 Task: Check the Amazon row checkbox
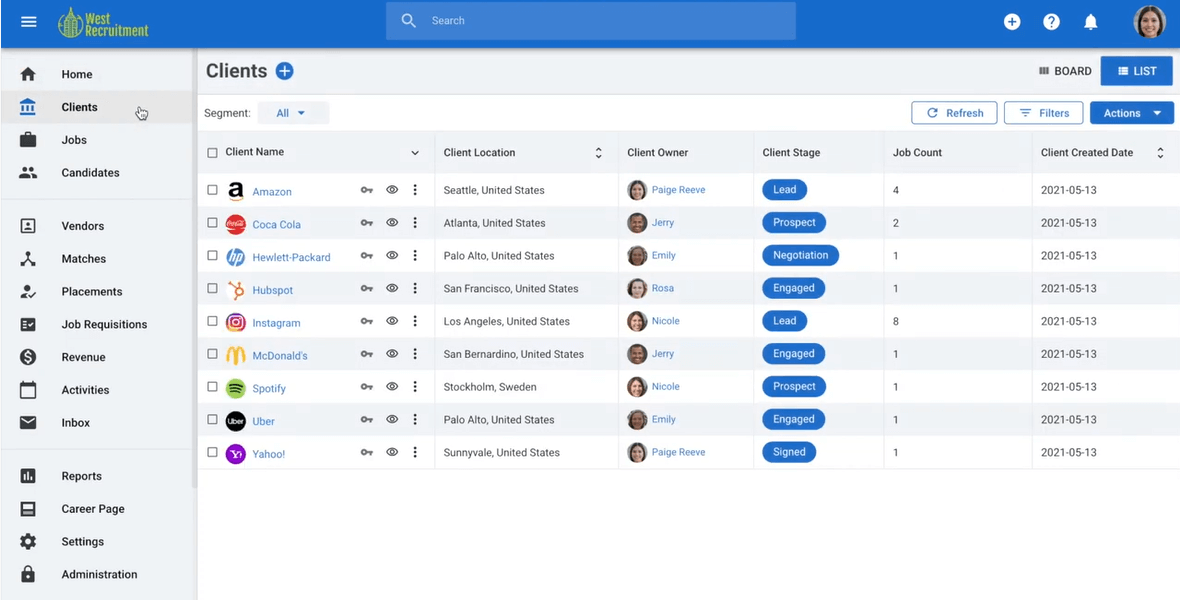tap(212, 190)
